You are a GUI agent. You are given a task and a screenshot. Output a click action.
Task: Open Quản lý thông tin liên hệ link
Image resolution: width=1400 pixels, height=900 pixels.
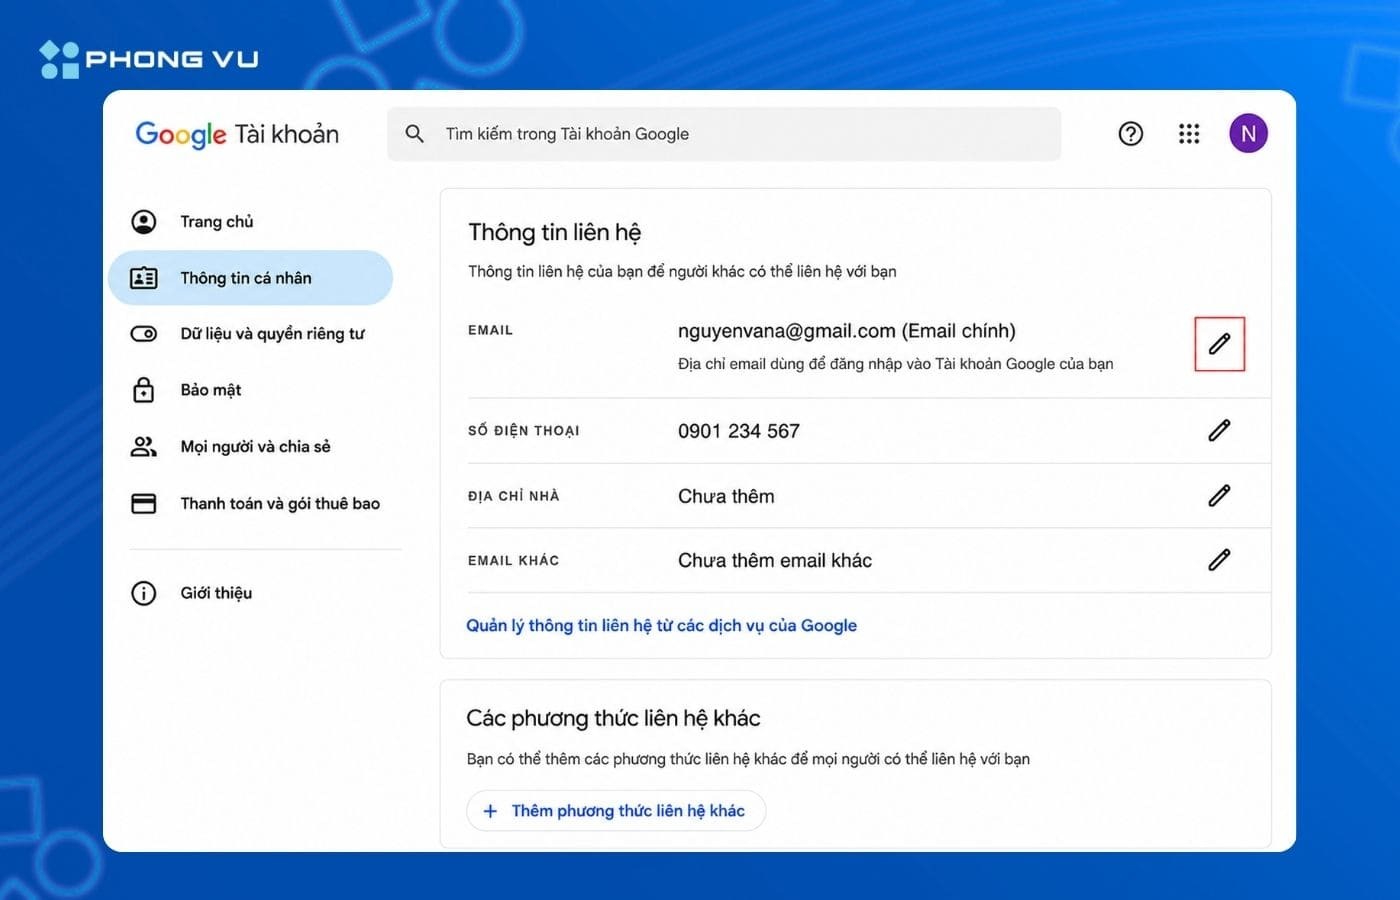[x=661, y=625]
